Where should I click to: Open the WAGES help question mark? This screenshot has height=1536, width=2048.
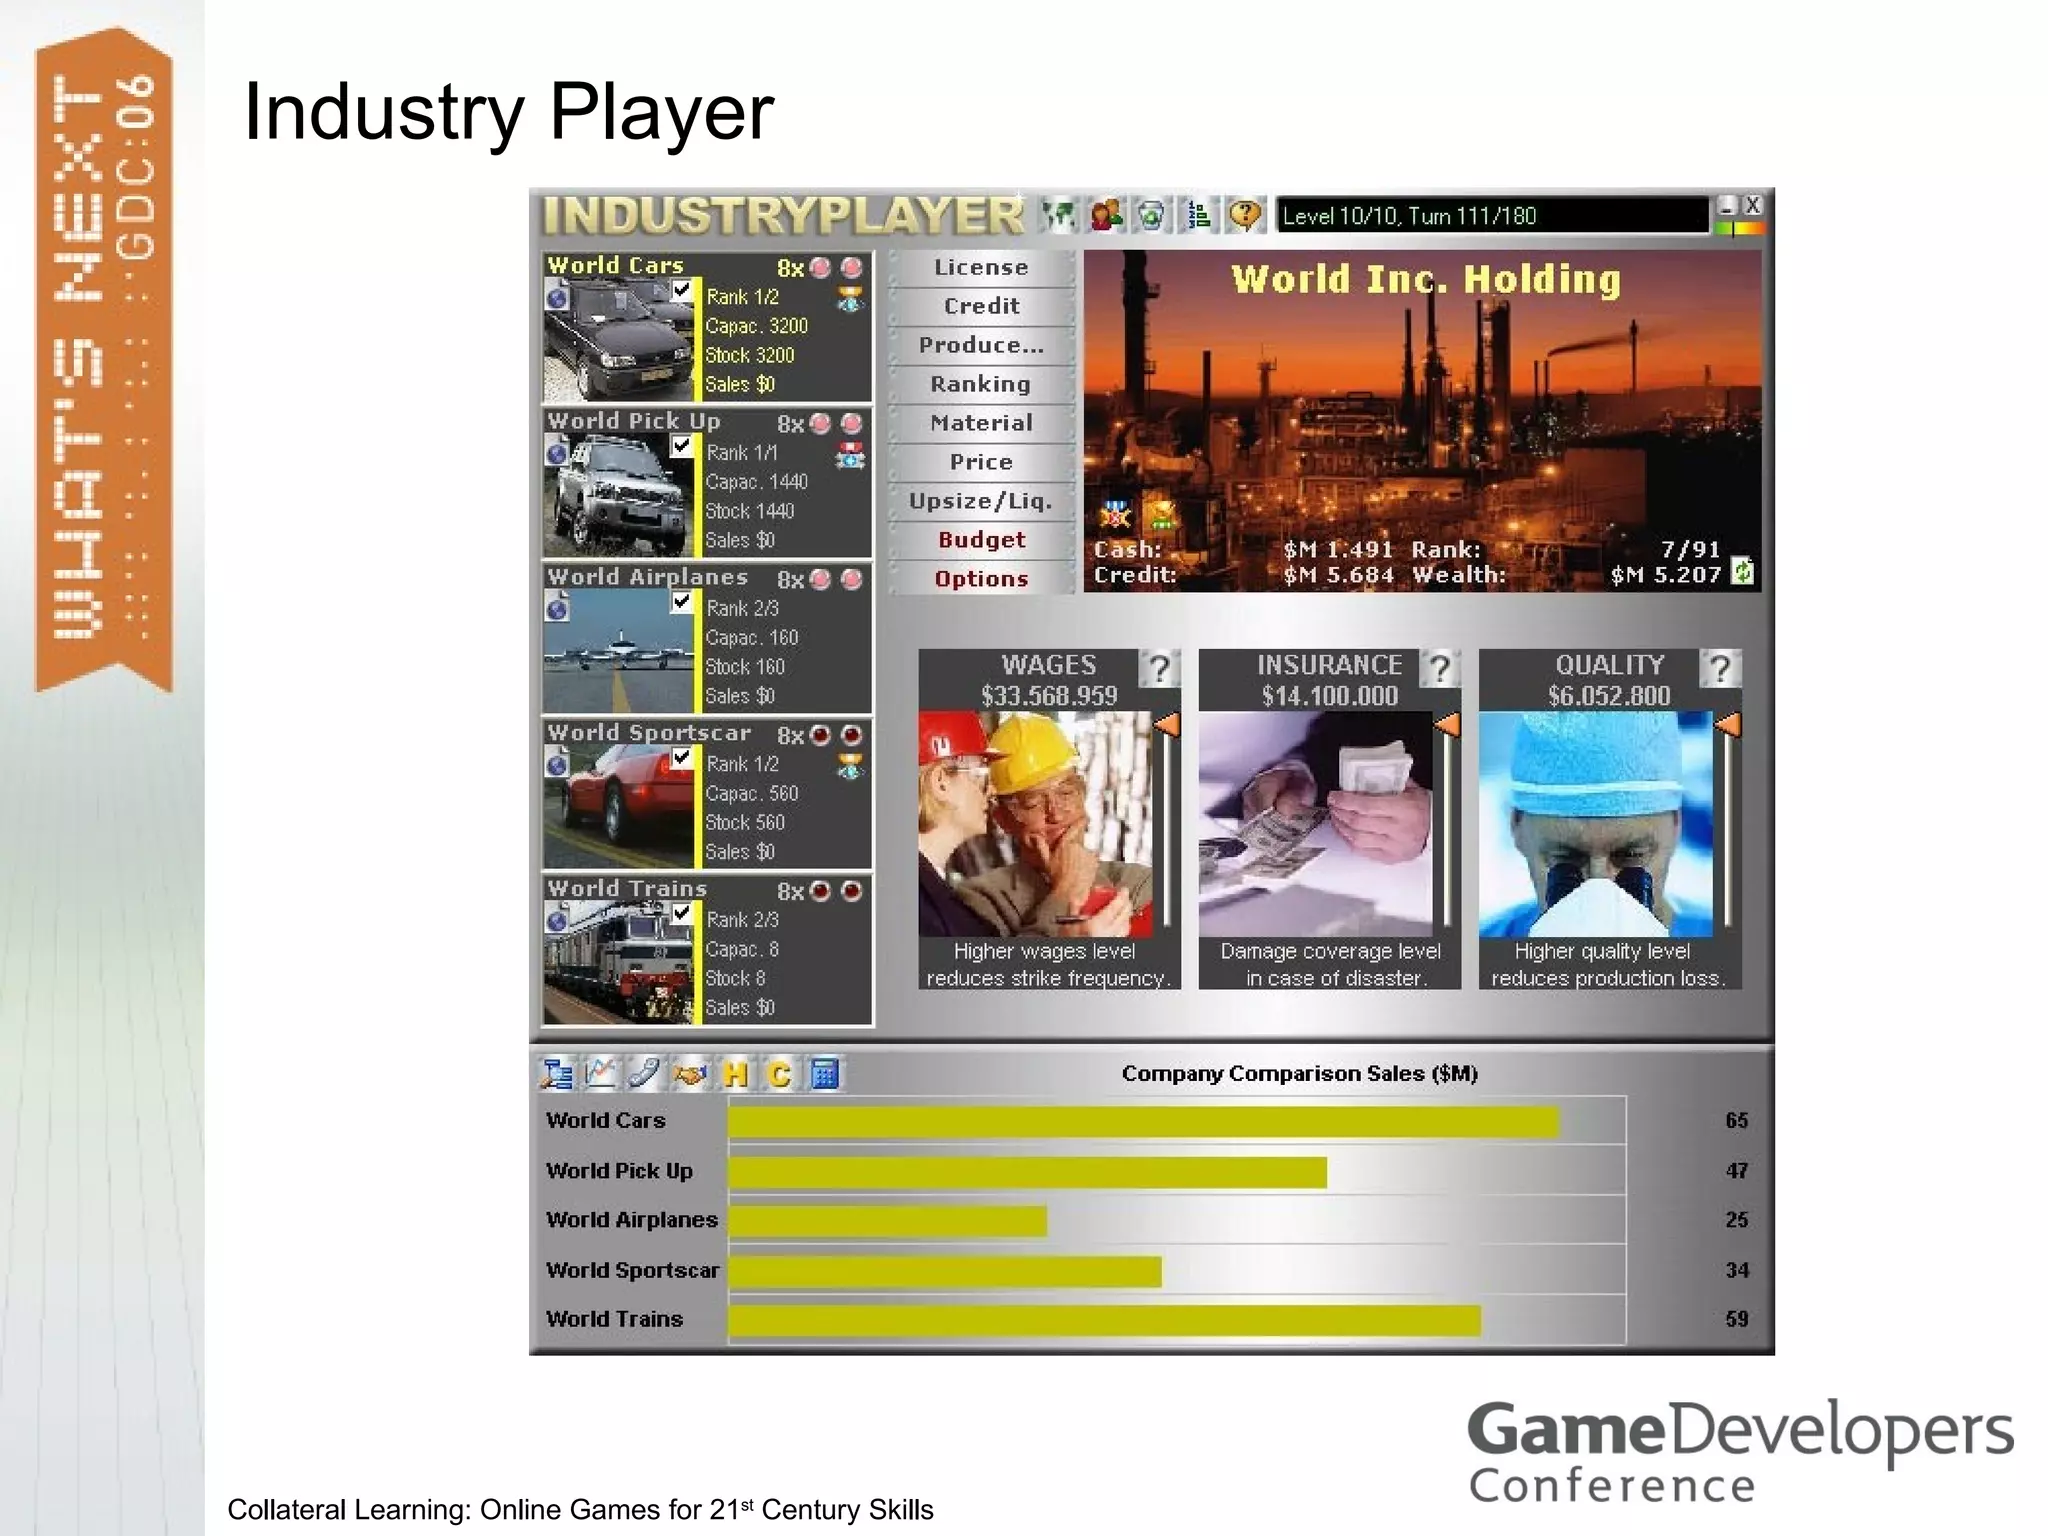click(x=1159, y=668)
